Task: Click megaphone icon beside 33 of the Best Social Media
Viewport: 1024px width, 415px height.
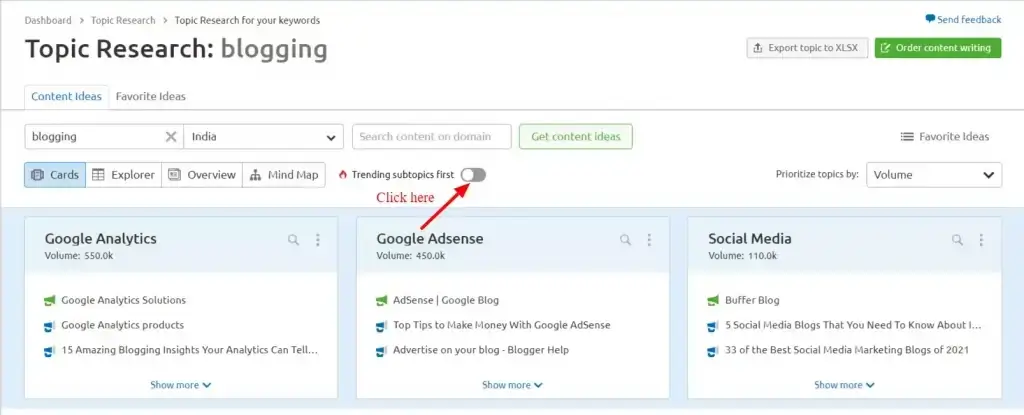Action: [714, 350]
